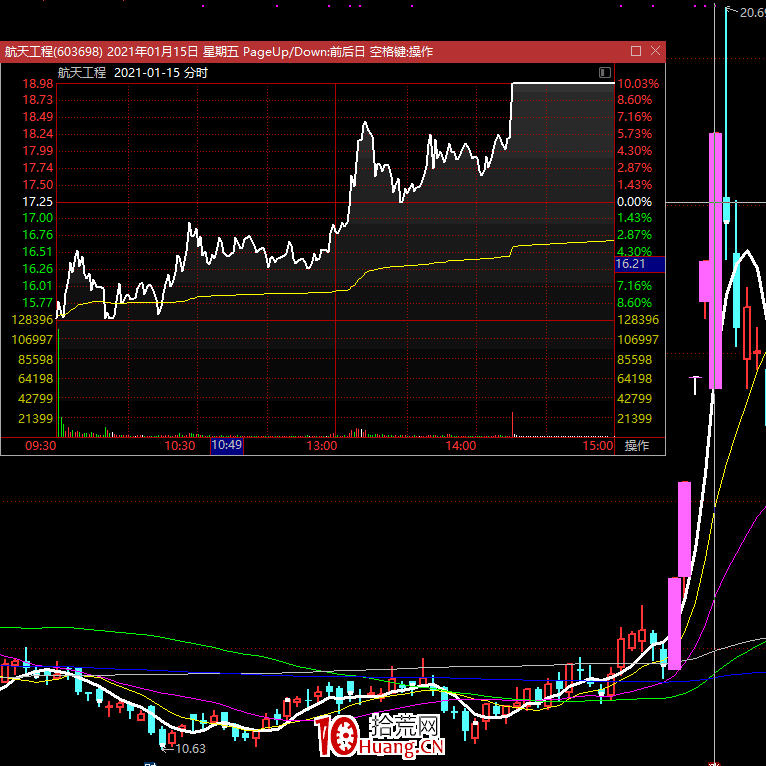766x766 pixels.
Task: Toggle the side panel icon in the chart header
Action: pyautogui.click(x=605, y=73)
